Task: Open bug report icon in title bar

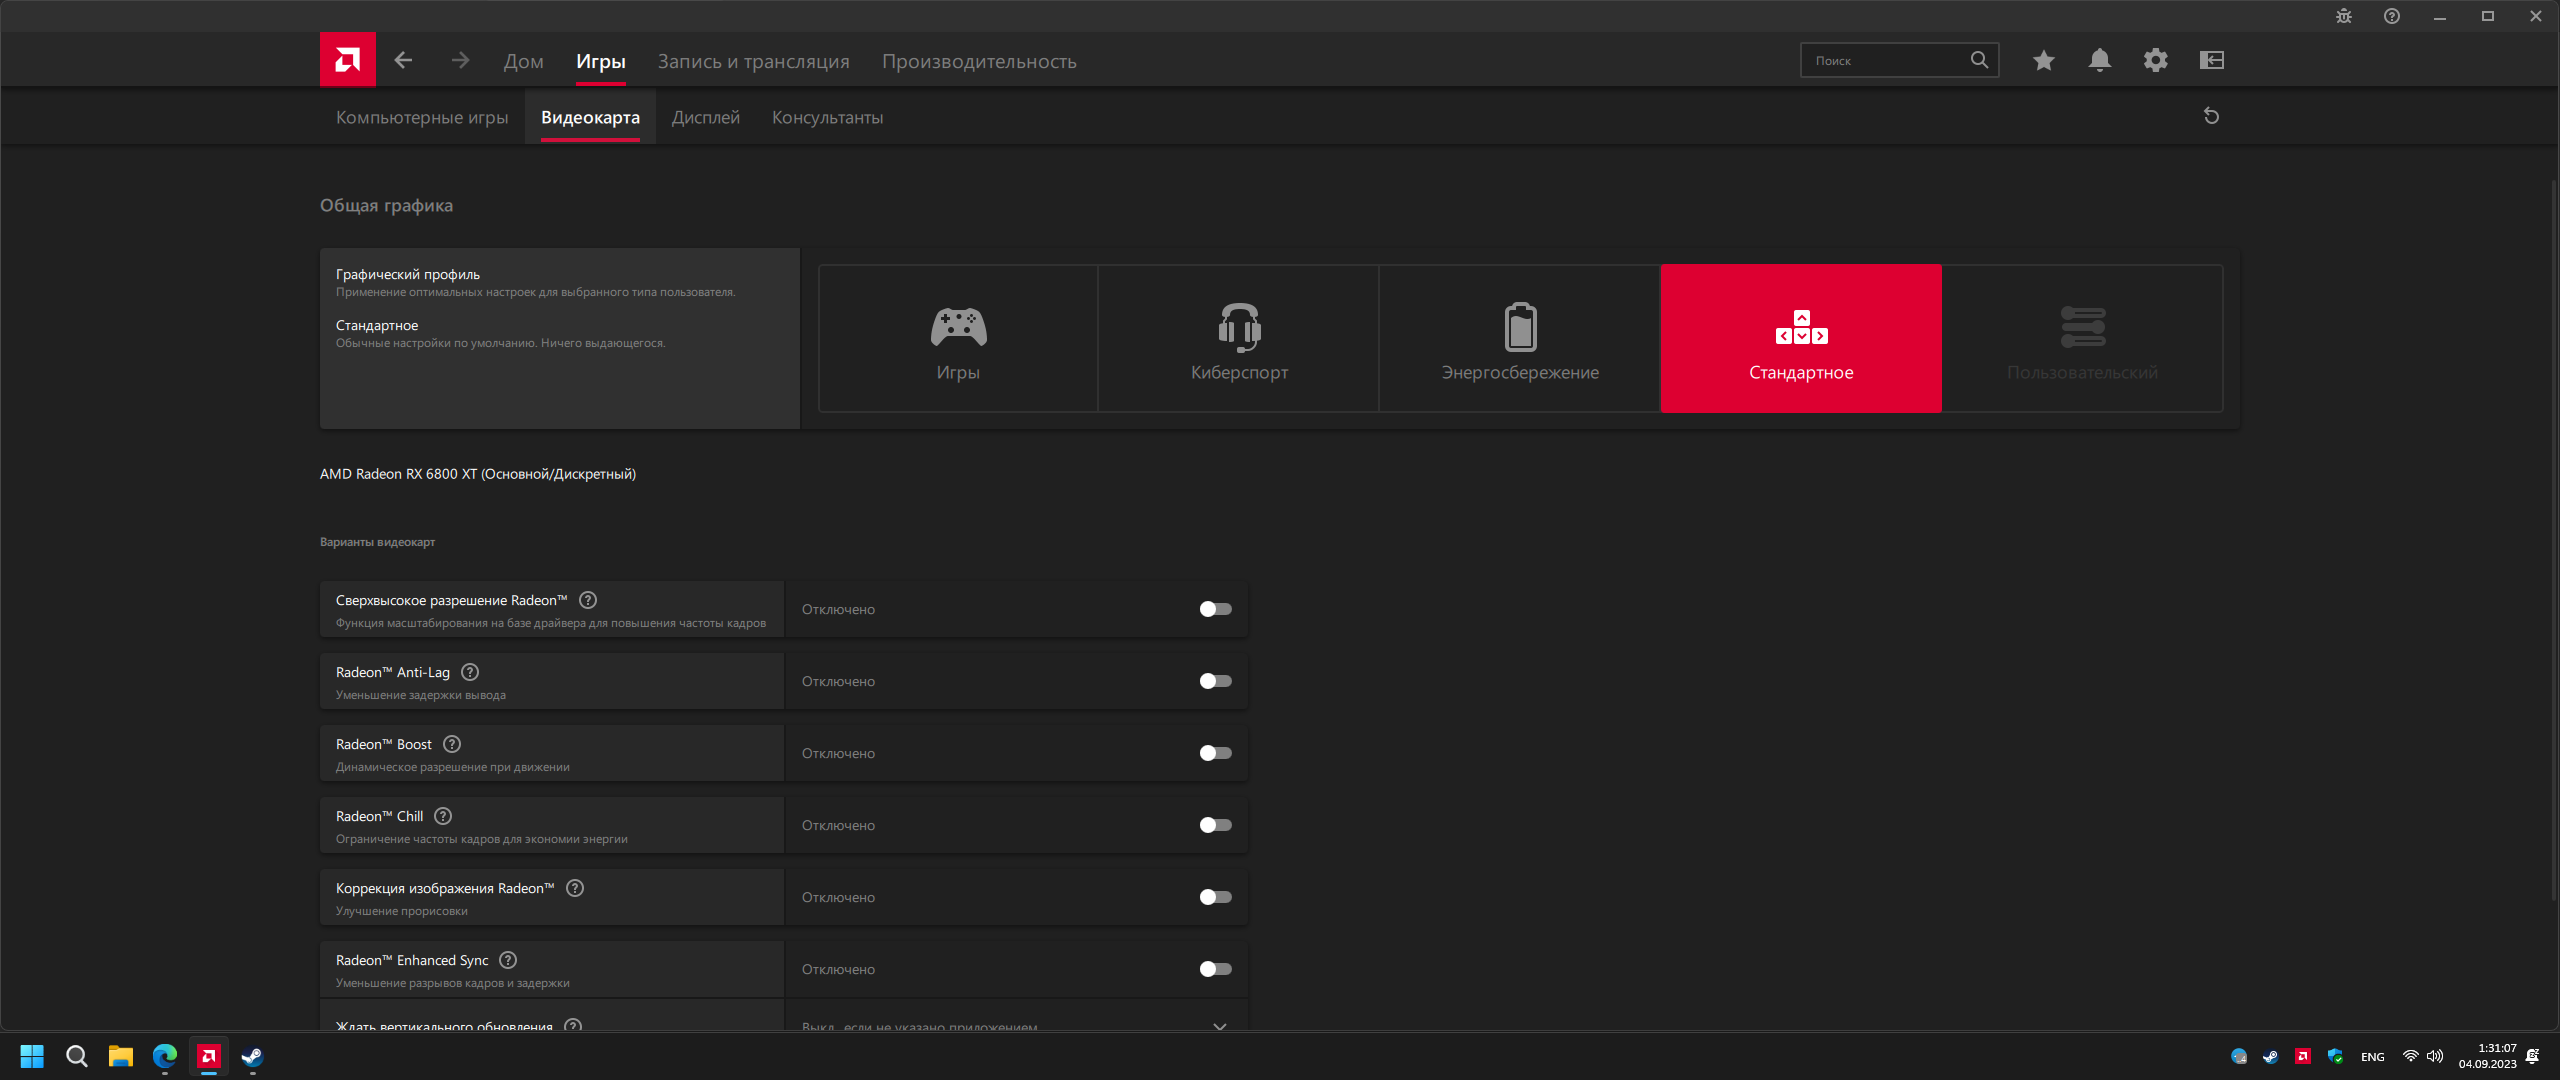Action: [2343, 16]
